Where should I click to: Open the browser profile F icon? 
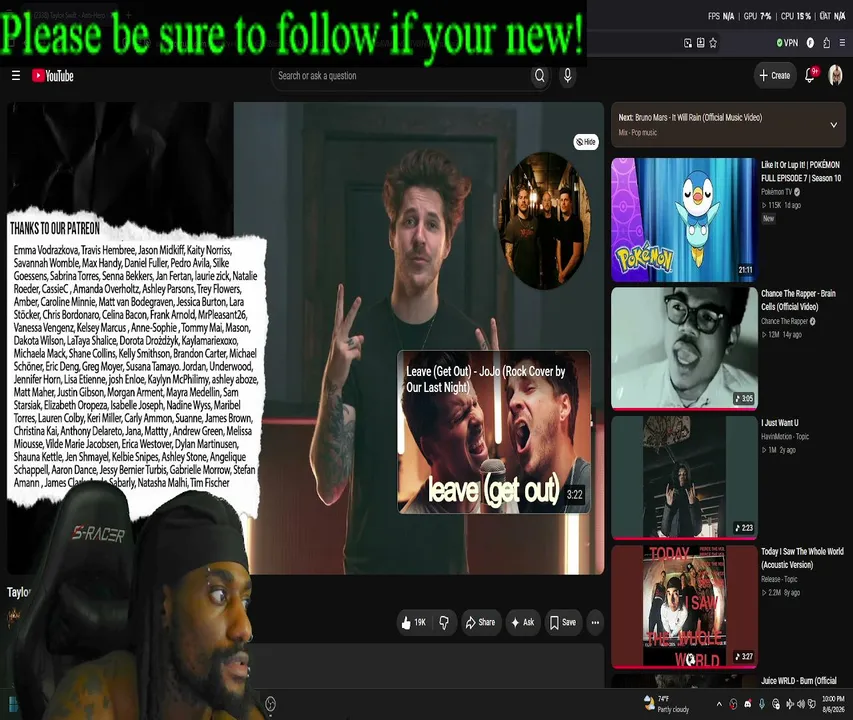[x=810, y=43]
